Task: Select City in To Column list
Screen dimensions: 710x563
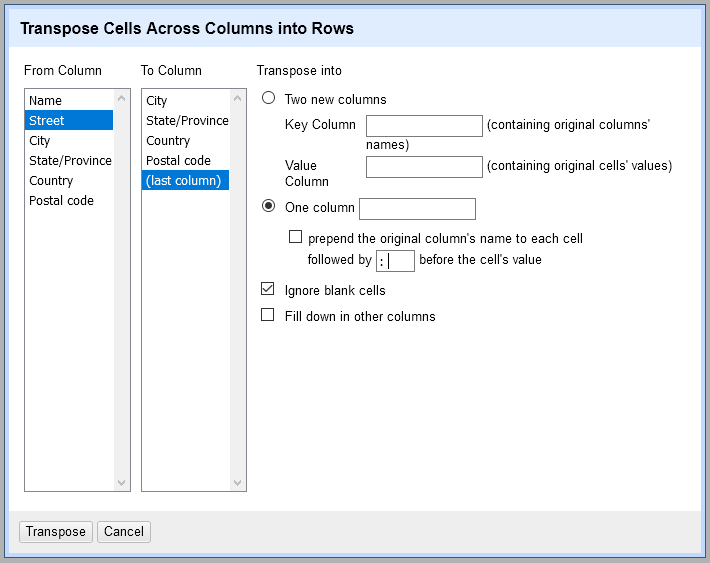Action: [157, 101]
